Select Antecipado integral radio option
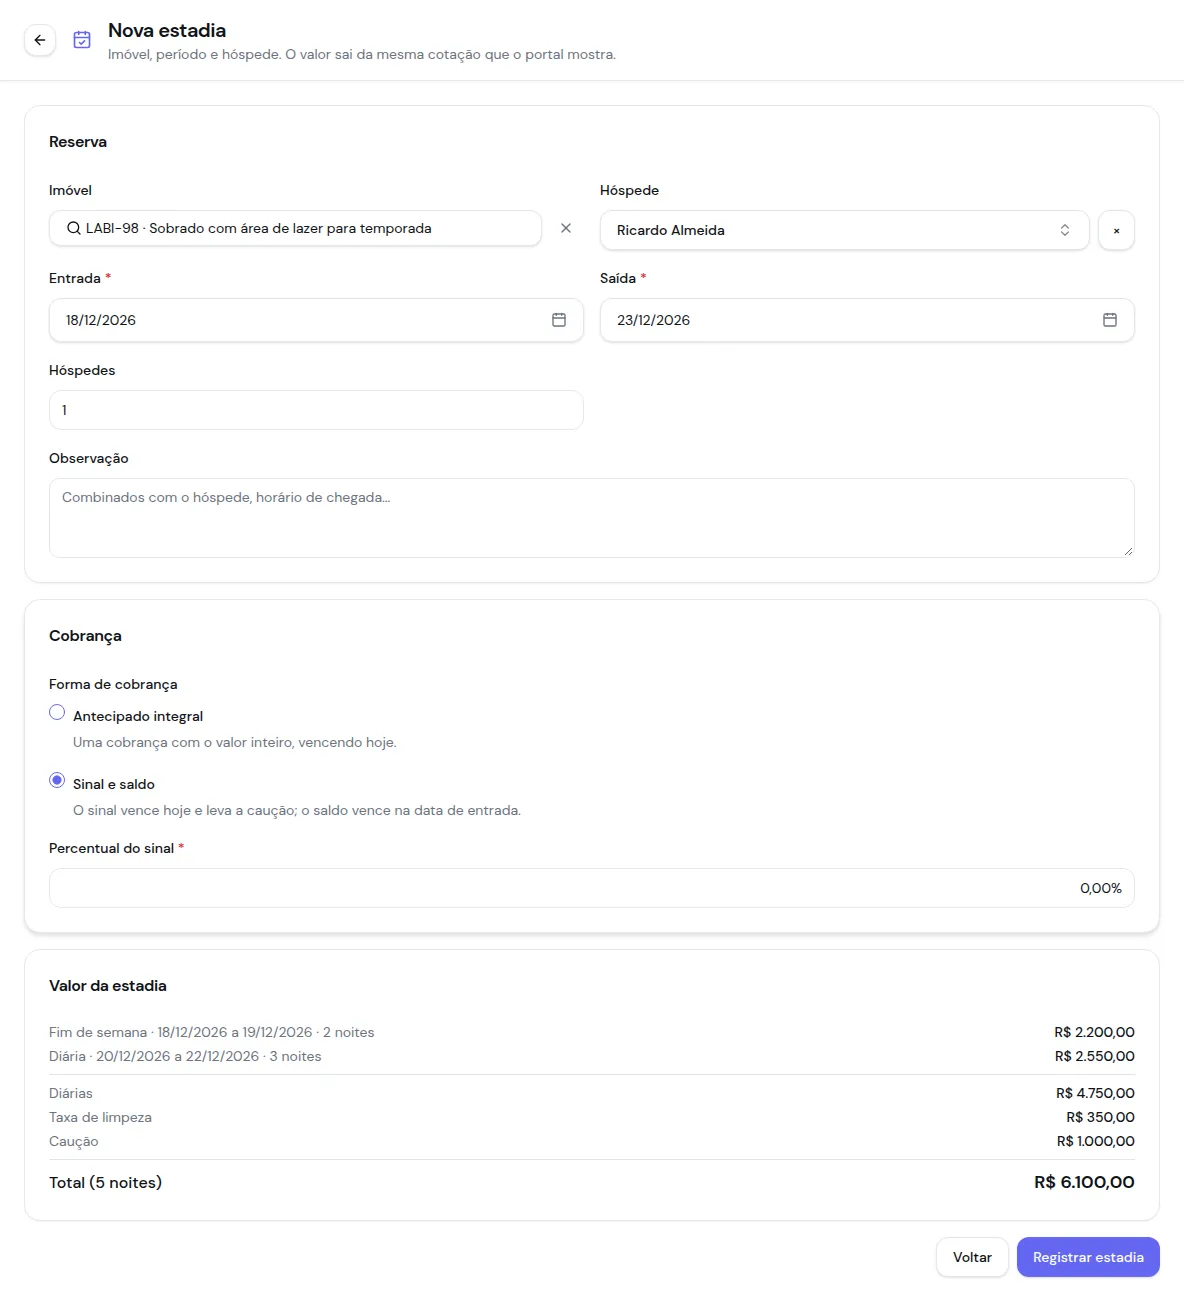Image resolution: width=1184 pixels, height=1302 pixels. [57, 713]
